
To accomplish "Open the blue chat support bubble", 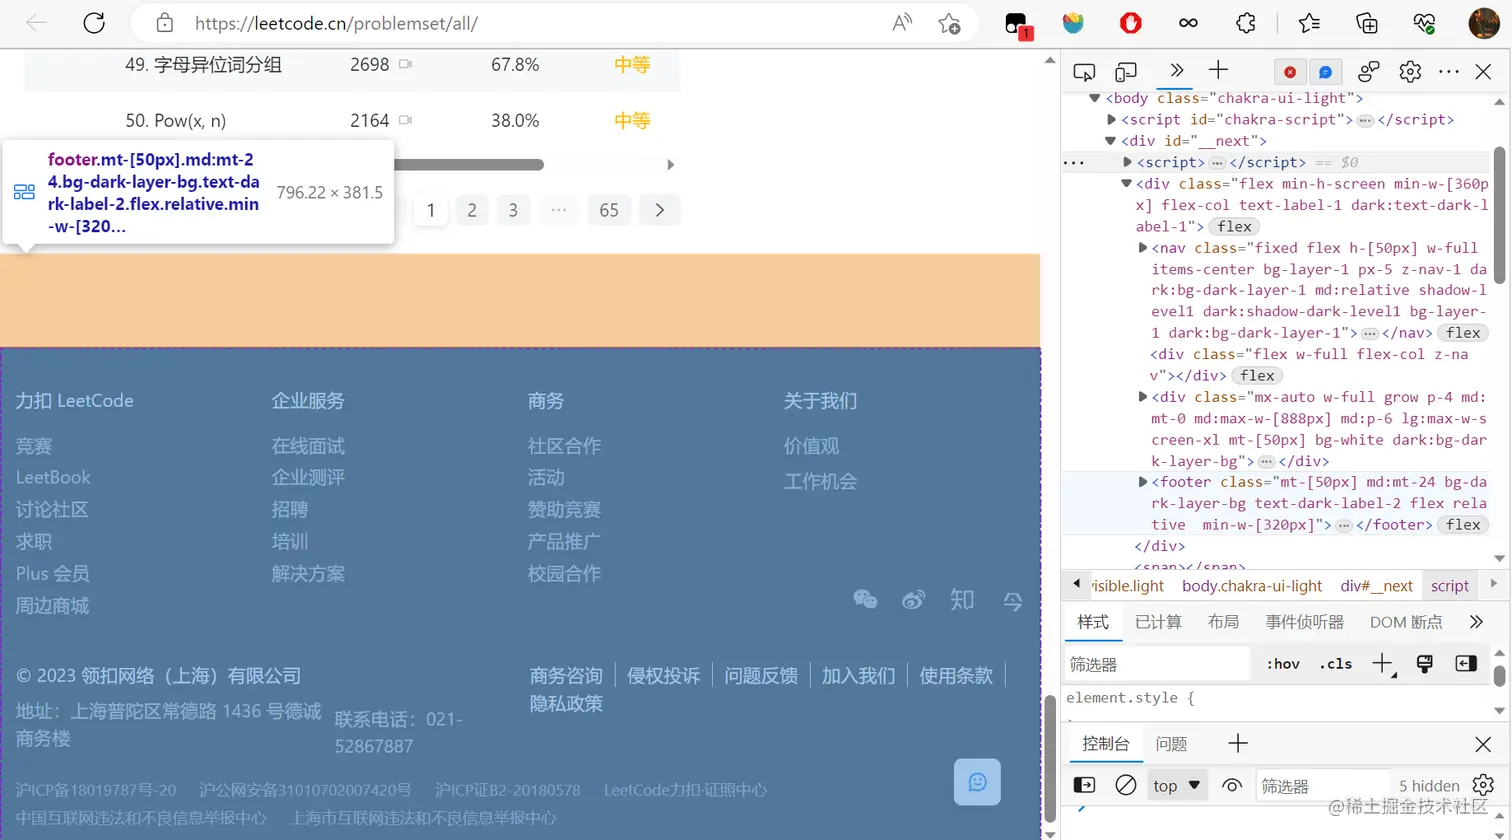I will [977, 782].
